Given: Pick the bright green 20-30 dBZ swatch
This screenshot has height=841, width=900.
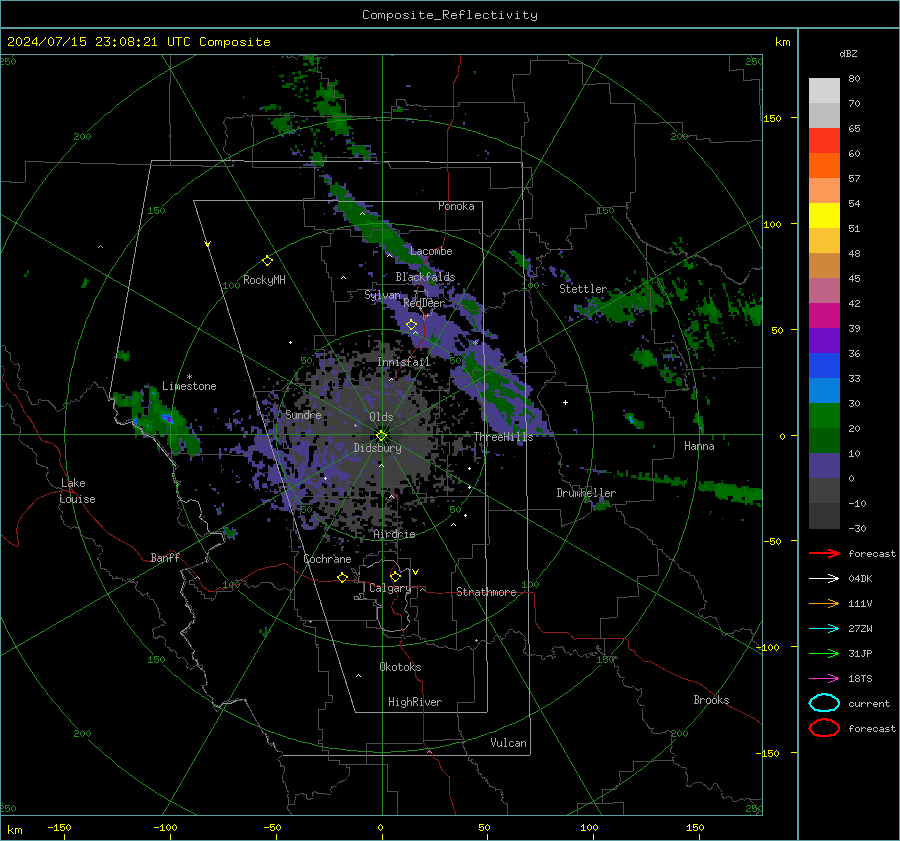Looking at the screenshot, I should (824, 416).
